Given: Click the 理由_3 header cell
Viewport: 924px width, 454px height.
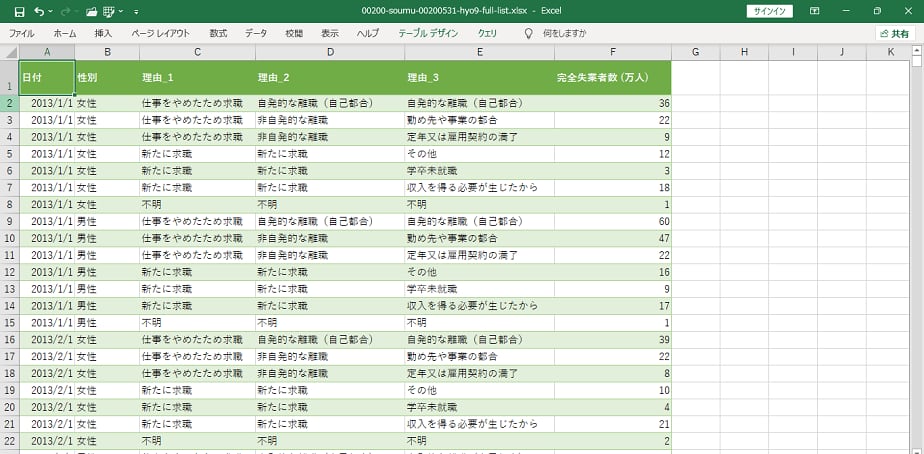Looking at the screenshot, I should click(480, 77).
